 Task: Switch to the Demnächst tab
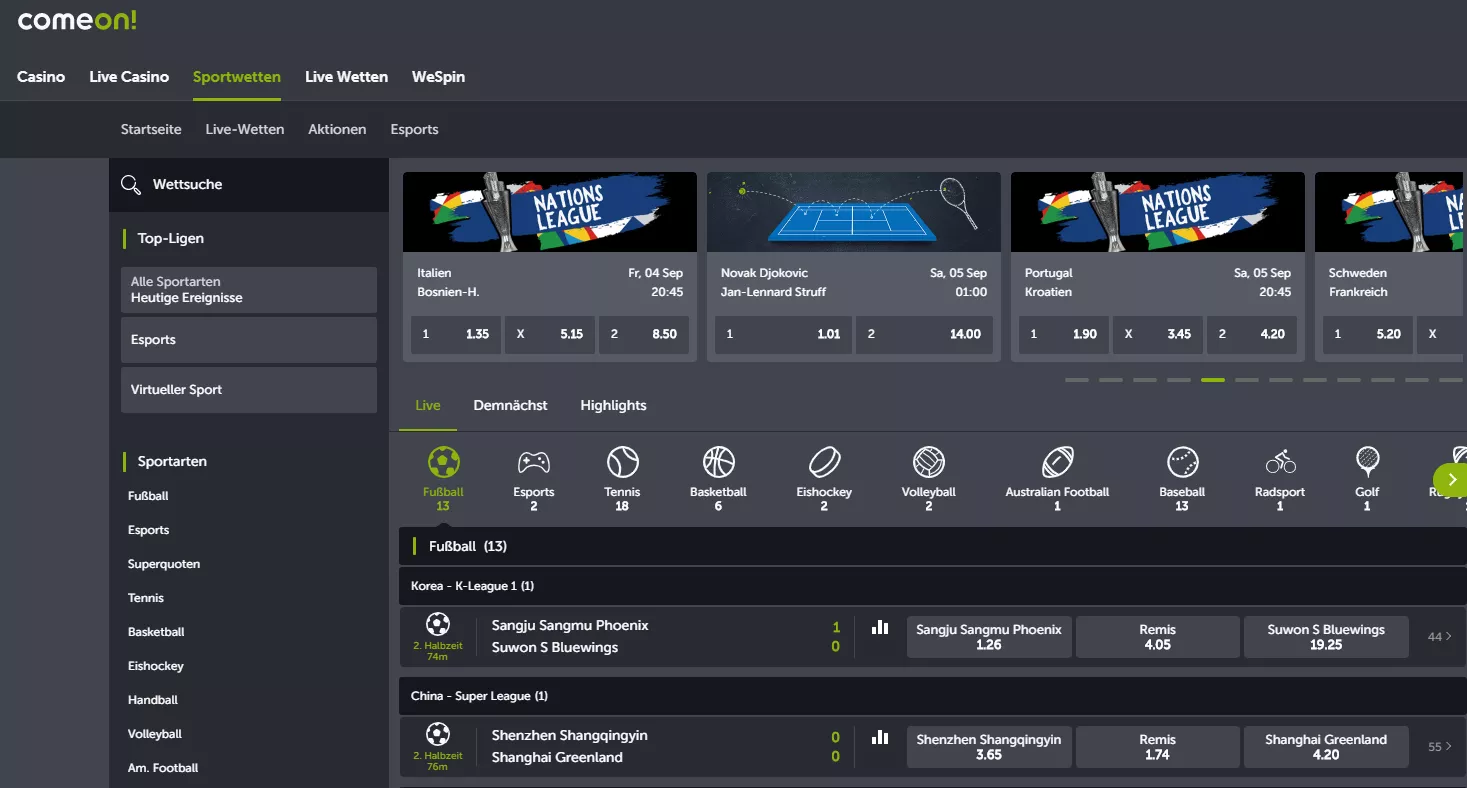pyautogui.click(x=511, y=405)
